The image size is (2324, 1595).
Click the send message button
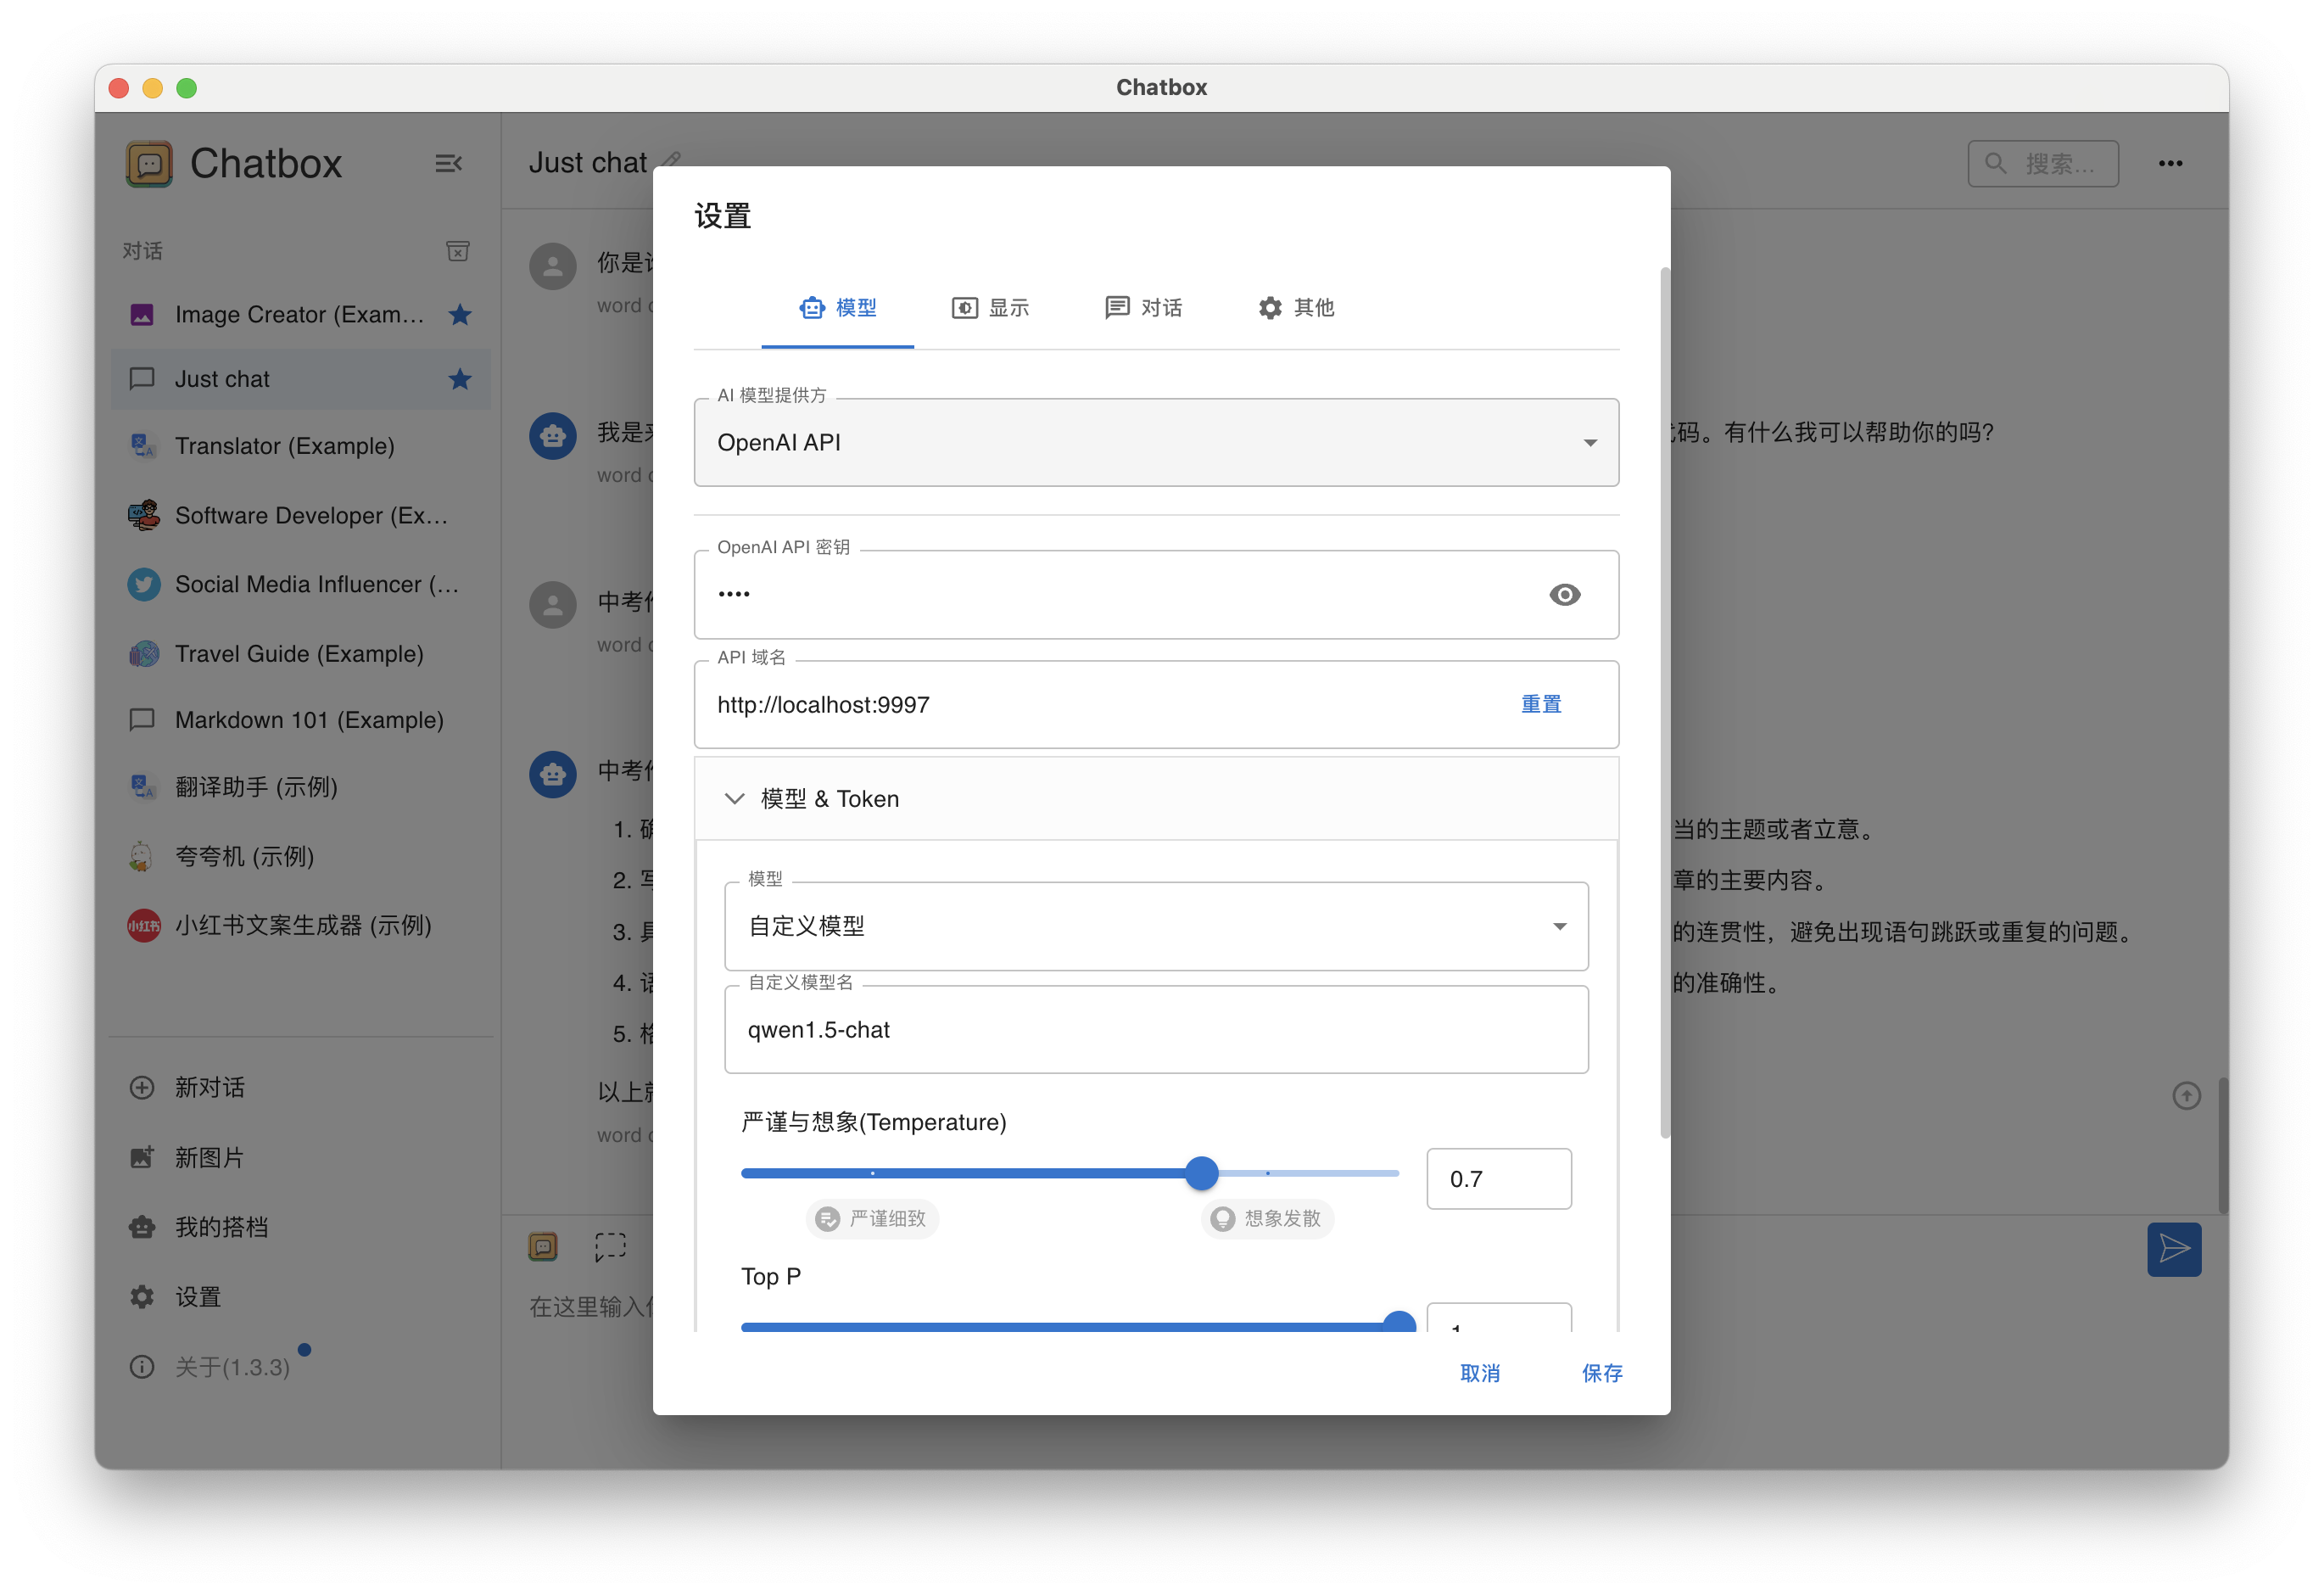[2173, 1248]
